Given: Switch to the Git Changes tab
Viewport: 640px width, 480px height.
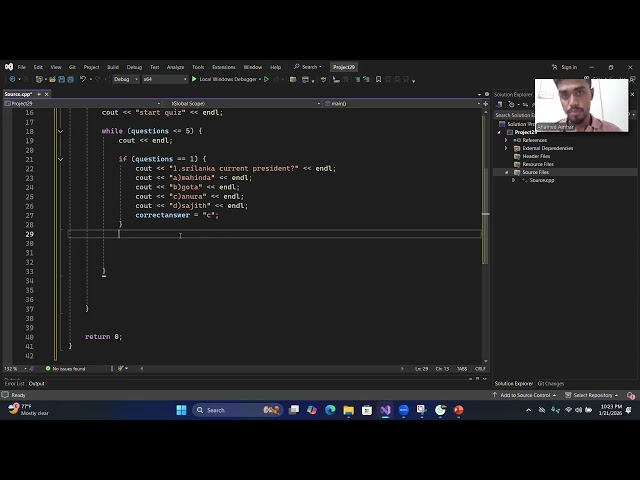Looking at the screenshot, I should point(551,384).
